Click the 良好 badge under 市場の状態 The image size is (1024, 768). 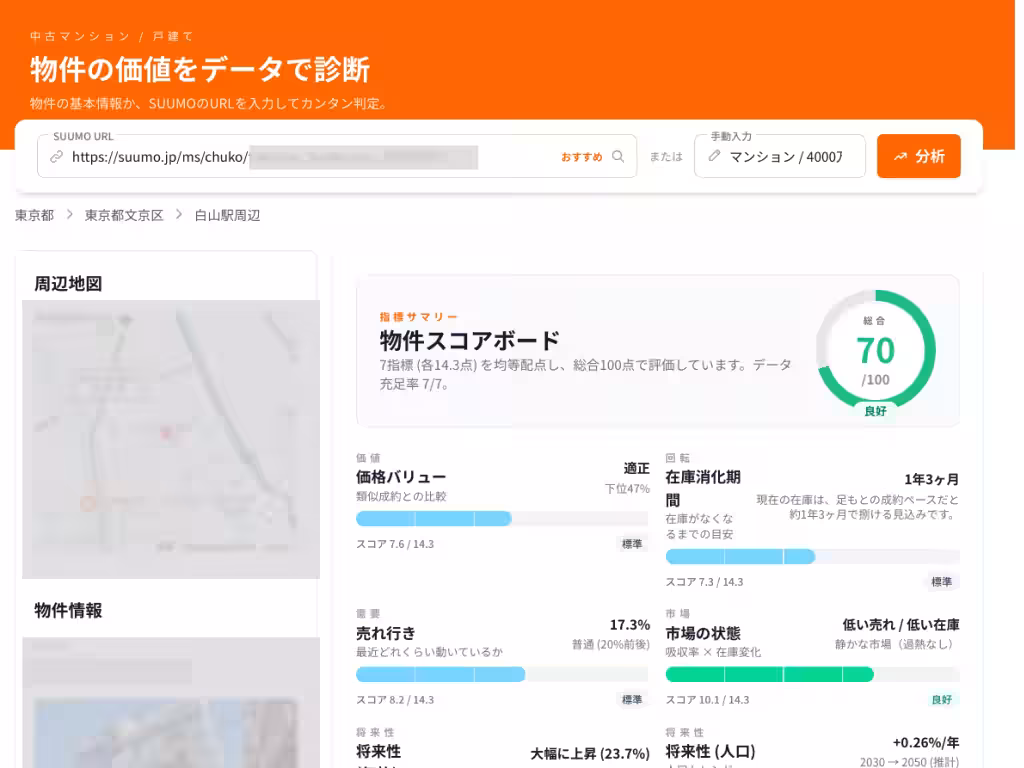click(939, 700)
